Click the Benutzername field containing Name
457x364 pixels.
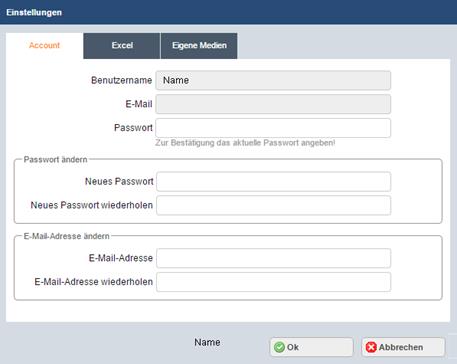(x=273, y=80)
